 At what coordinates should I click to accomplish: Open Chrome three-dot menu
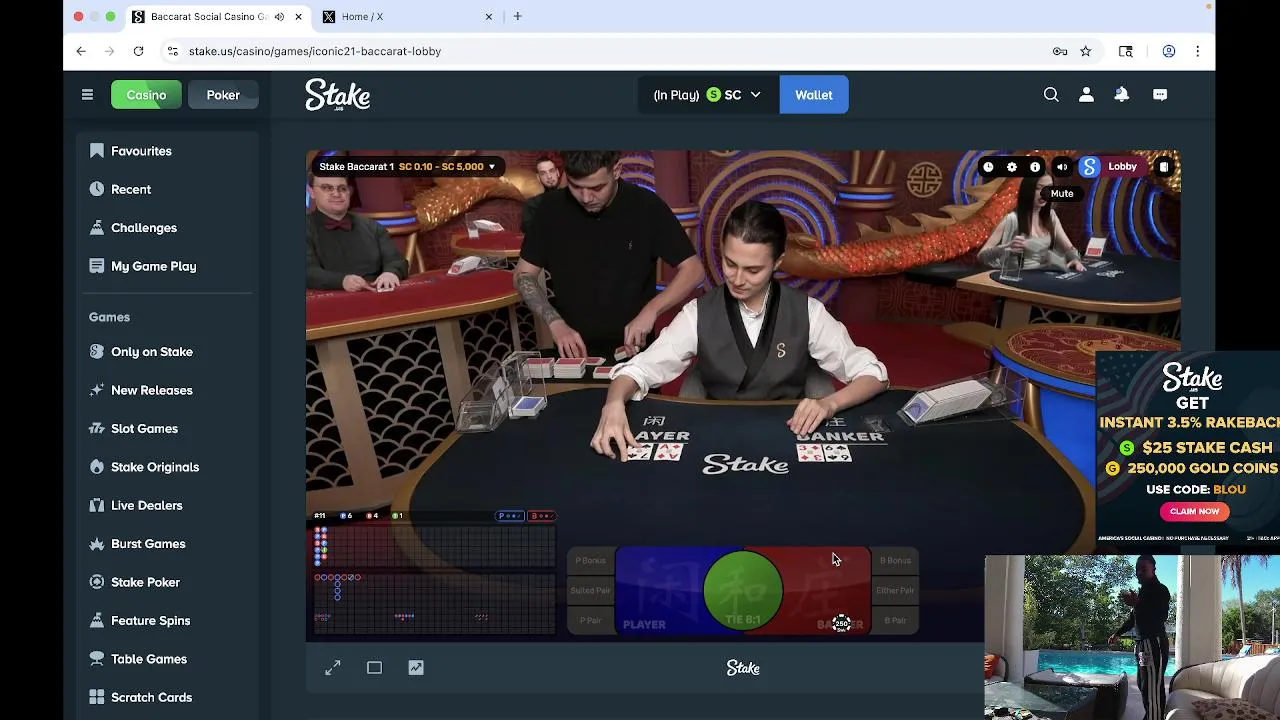[1197, 51]
